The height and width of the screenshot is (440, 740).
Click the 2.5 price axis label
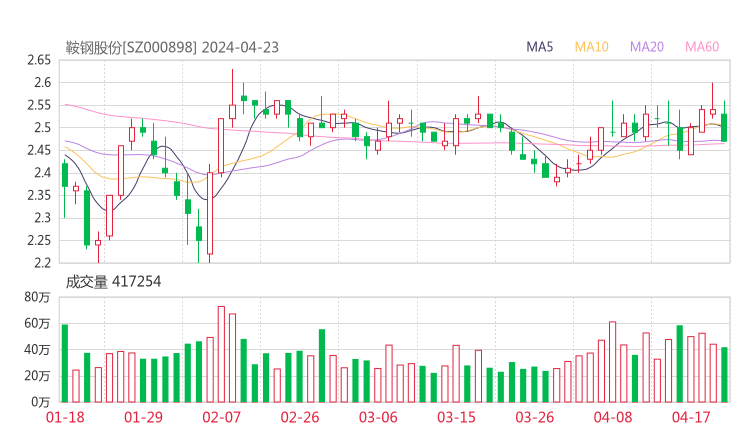point(42,127)
